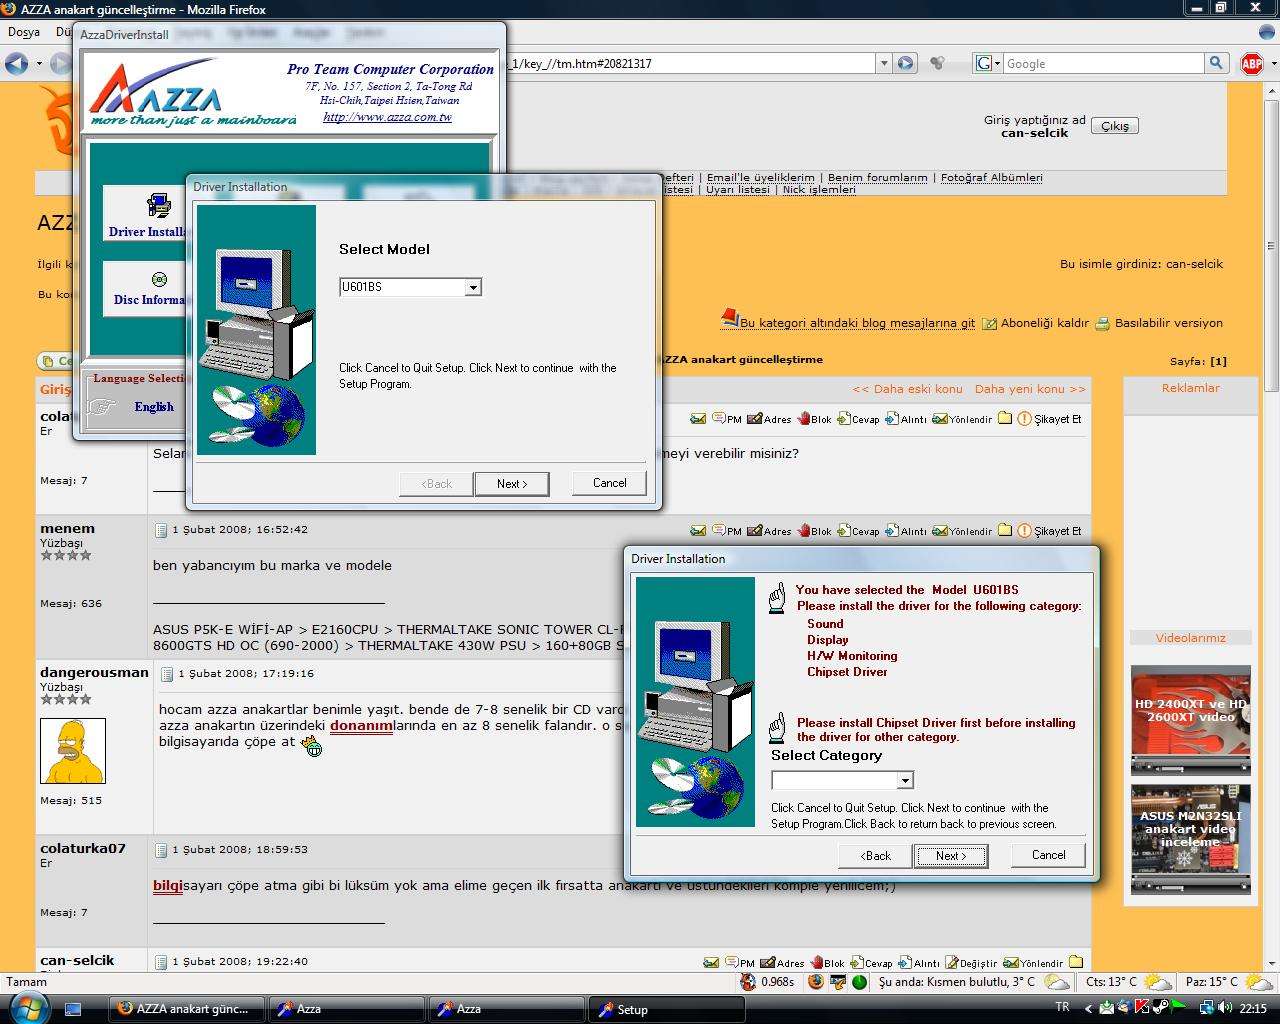Click the TR language indicator in taskbar
Screen dimensions: 1280x1024
pyautogui.click(x=1062, y=1007)
